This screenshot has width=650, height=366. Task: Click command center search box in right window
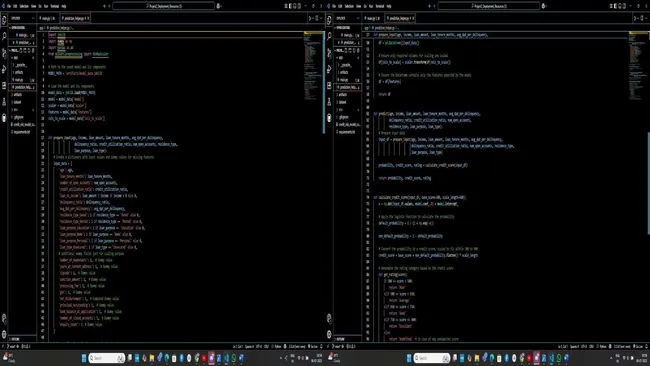[489, 6]
